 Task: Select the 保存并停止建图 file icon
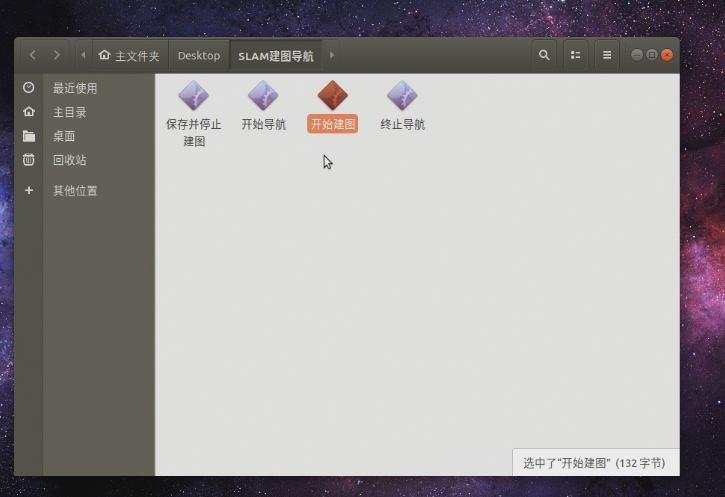193,97
